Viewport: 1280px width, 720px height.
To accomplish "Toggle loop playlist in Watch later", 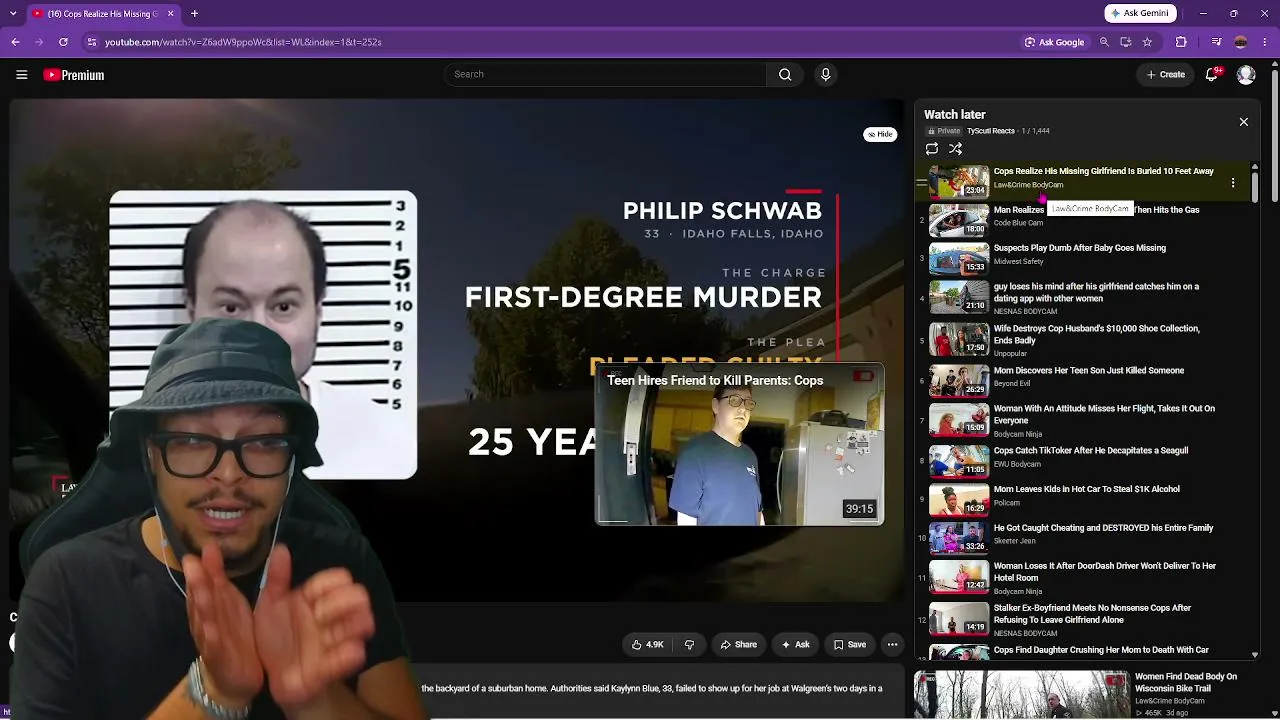I will 932,149.
